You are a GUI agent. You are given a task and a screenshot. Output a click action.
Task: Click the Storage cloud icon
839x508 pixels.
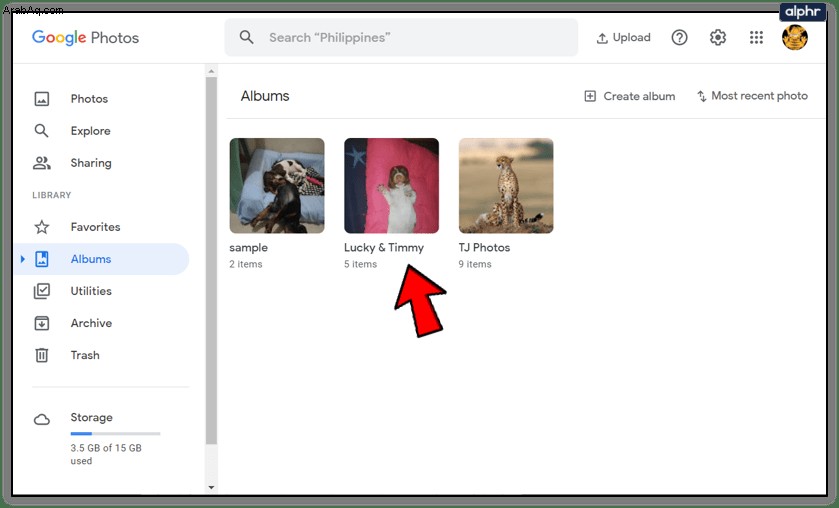pos(42,419)
